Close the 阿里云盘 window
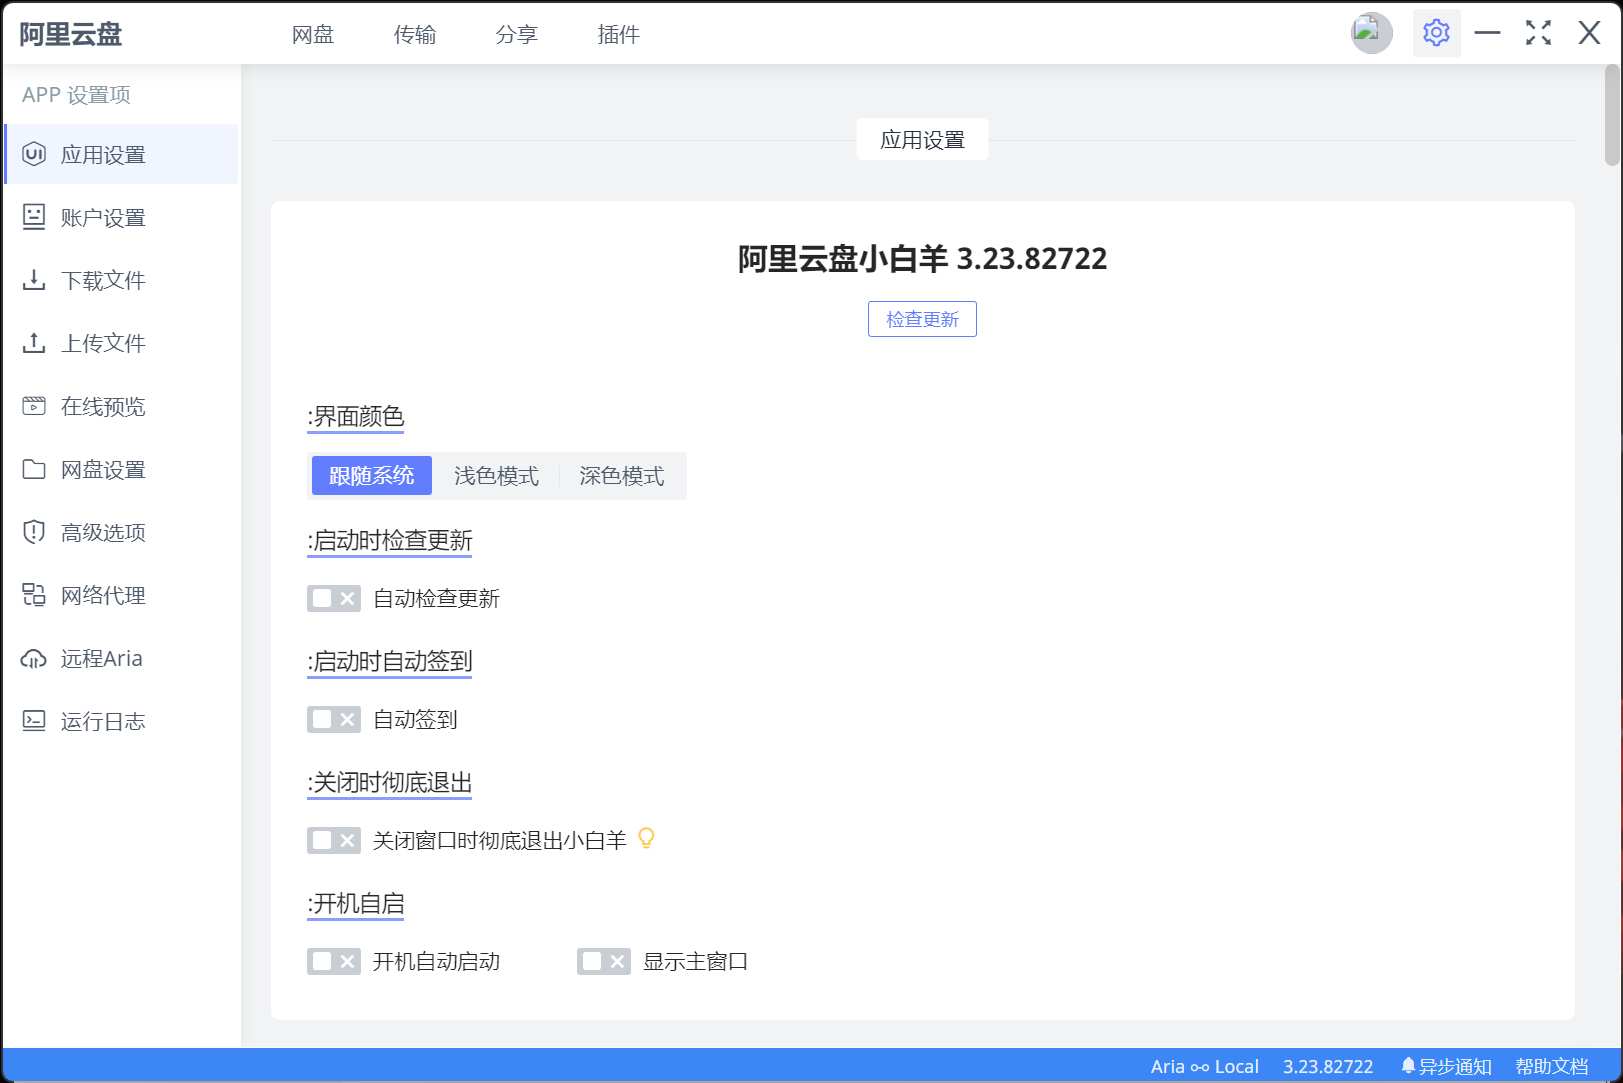 1589,33
